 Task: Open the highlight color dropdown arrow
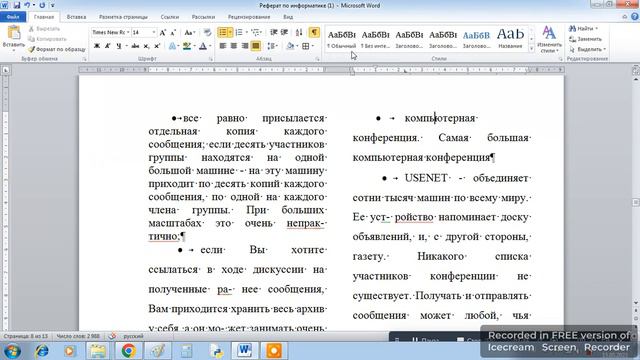coord(194,46)
